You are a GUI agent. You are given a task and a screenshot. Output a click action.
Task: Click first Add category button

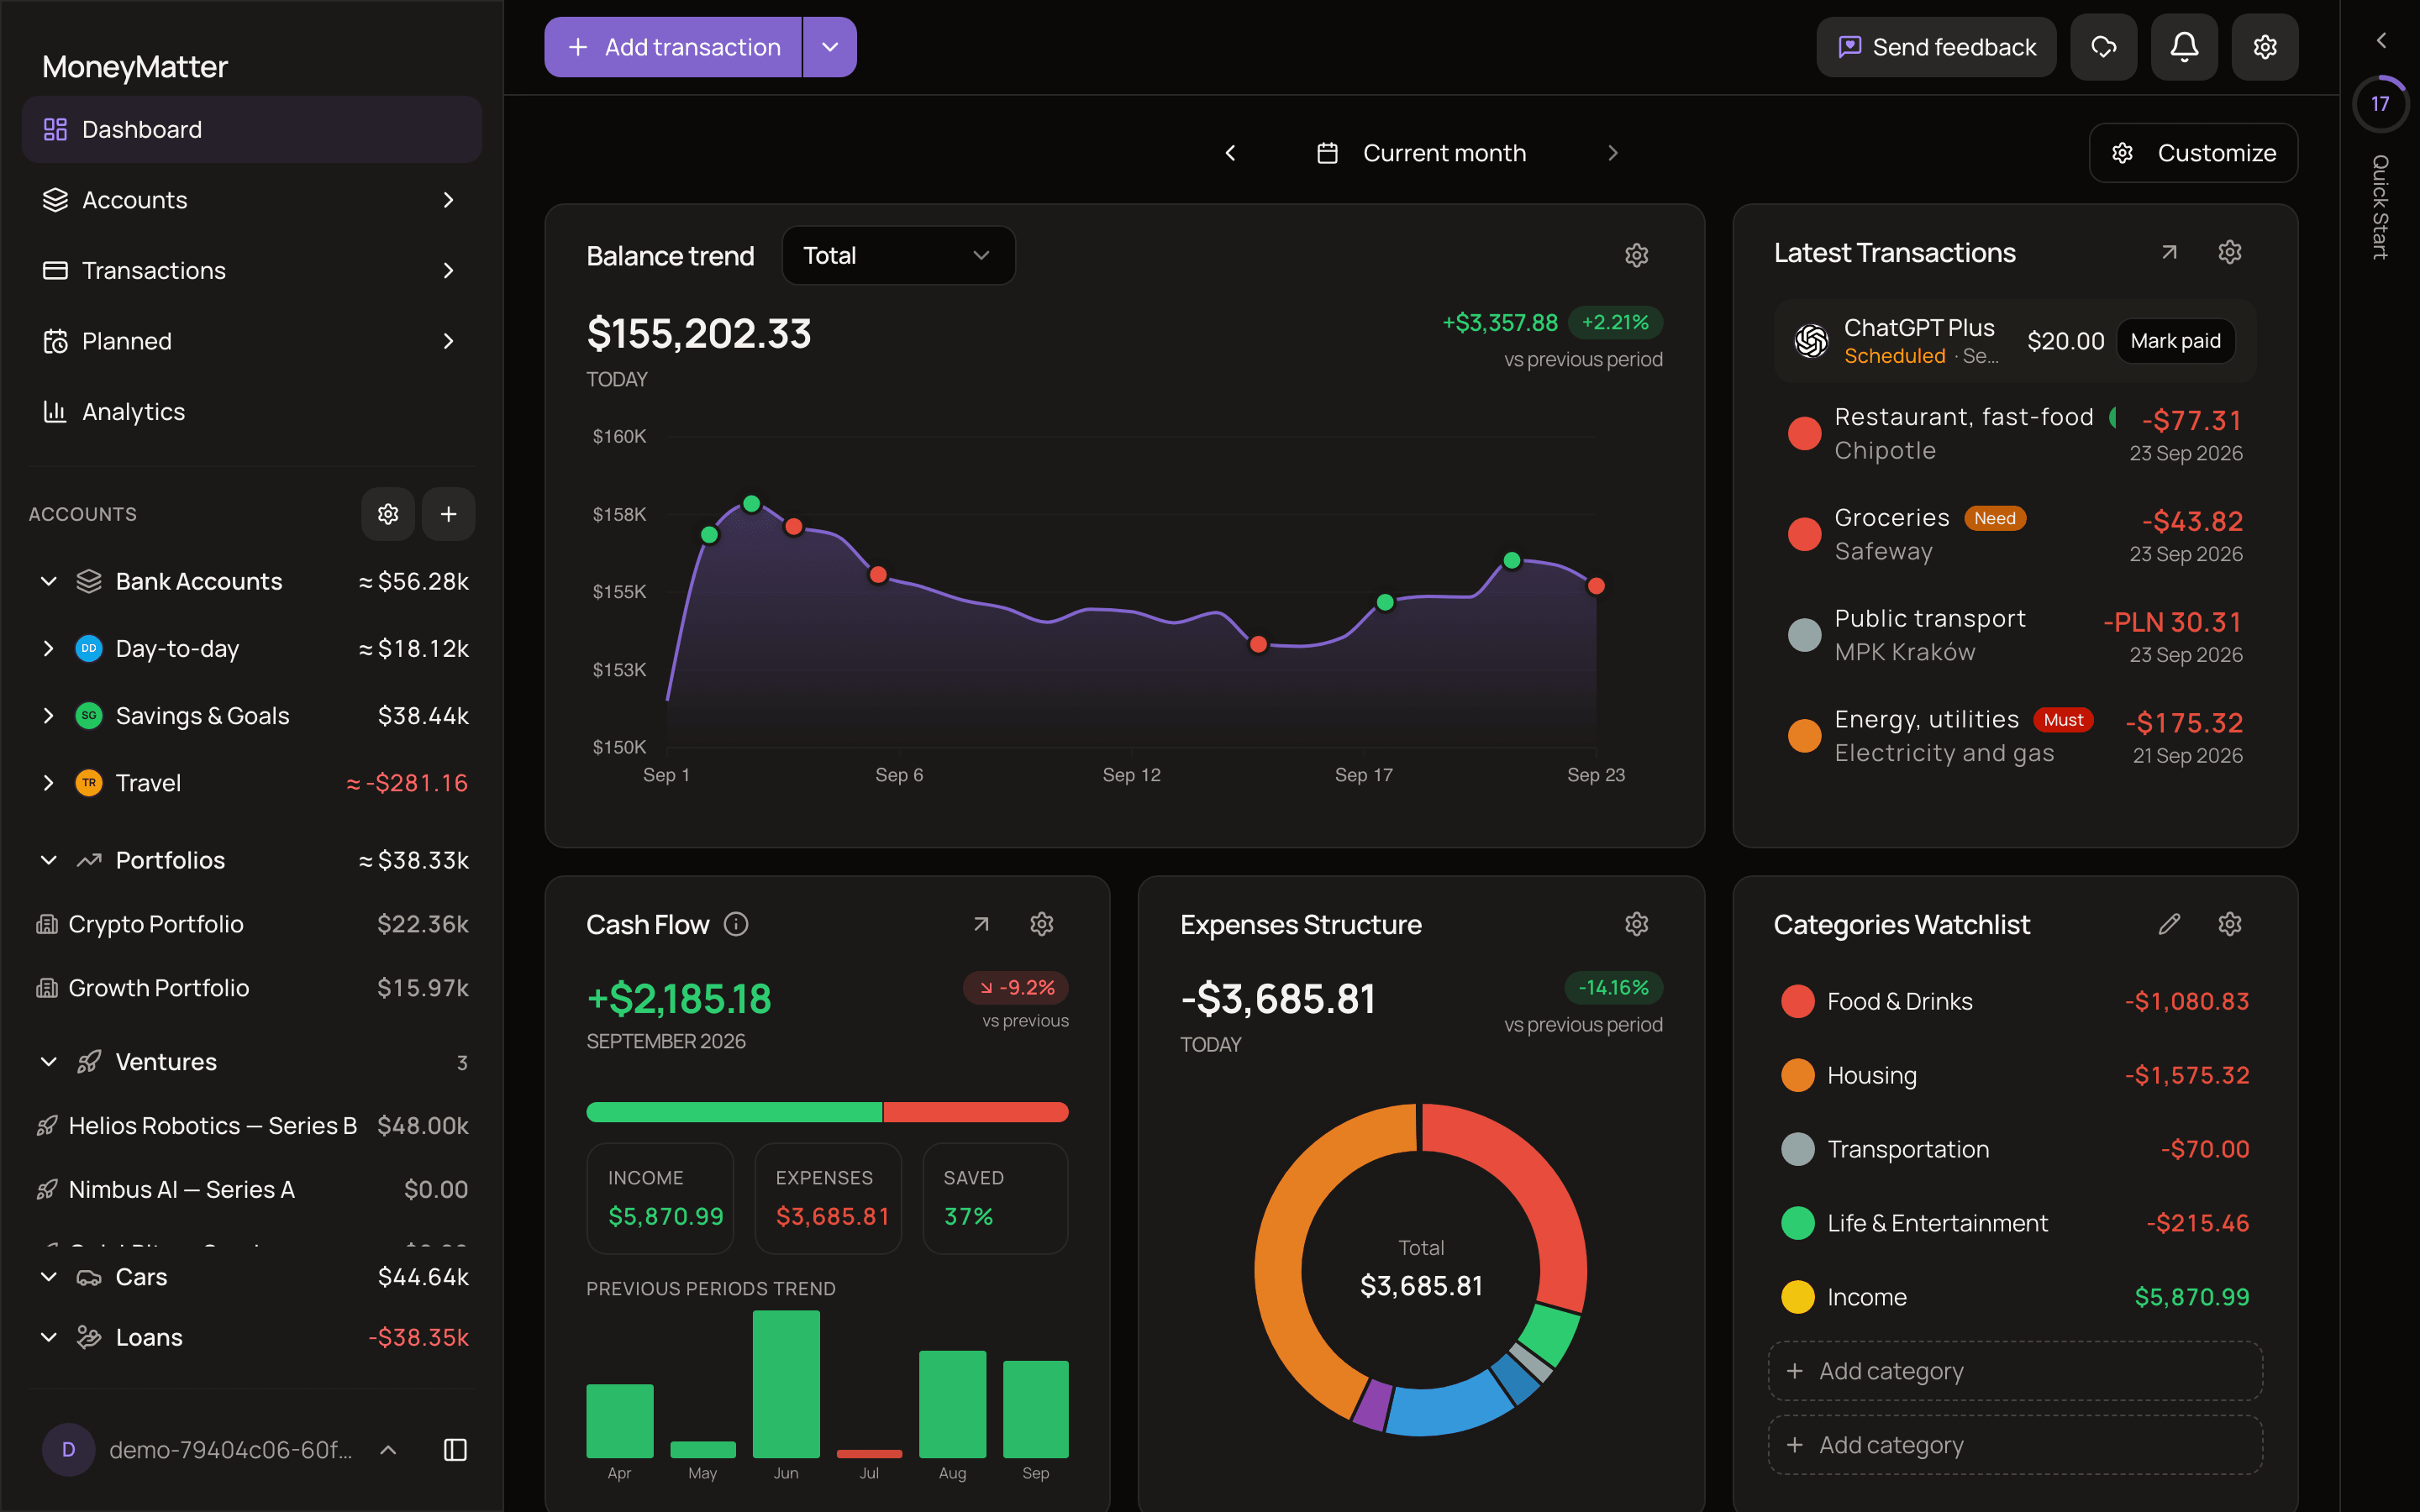click(2015, 1371)
